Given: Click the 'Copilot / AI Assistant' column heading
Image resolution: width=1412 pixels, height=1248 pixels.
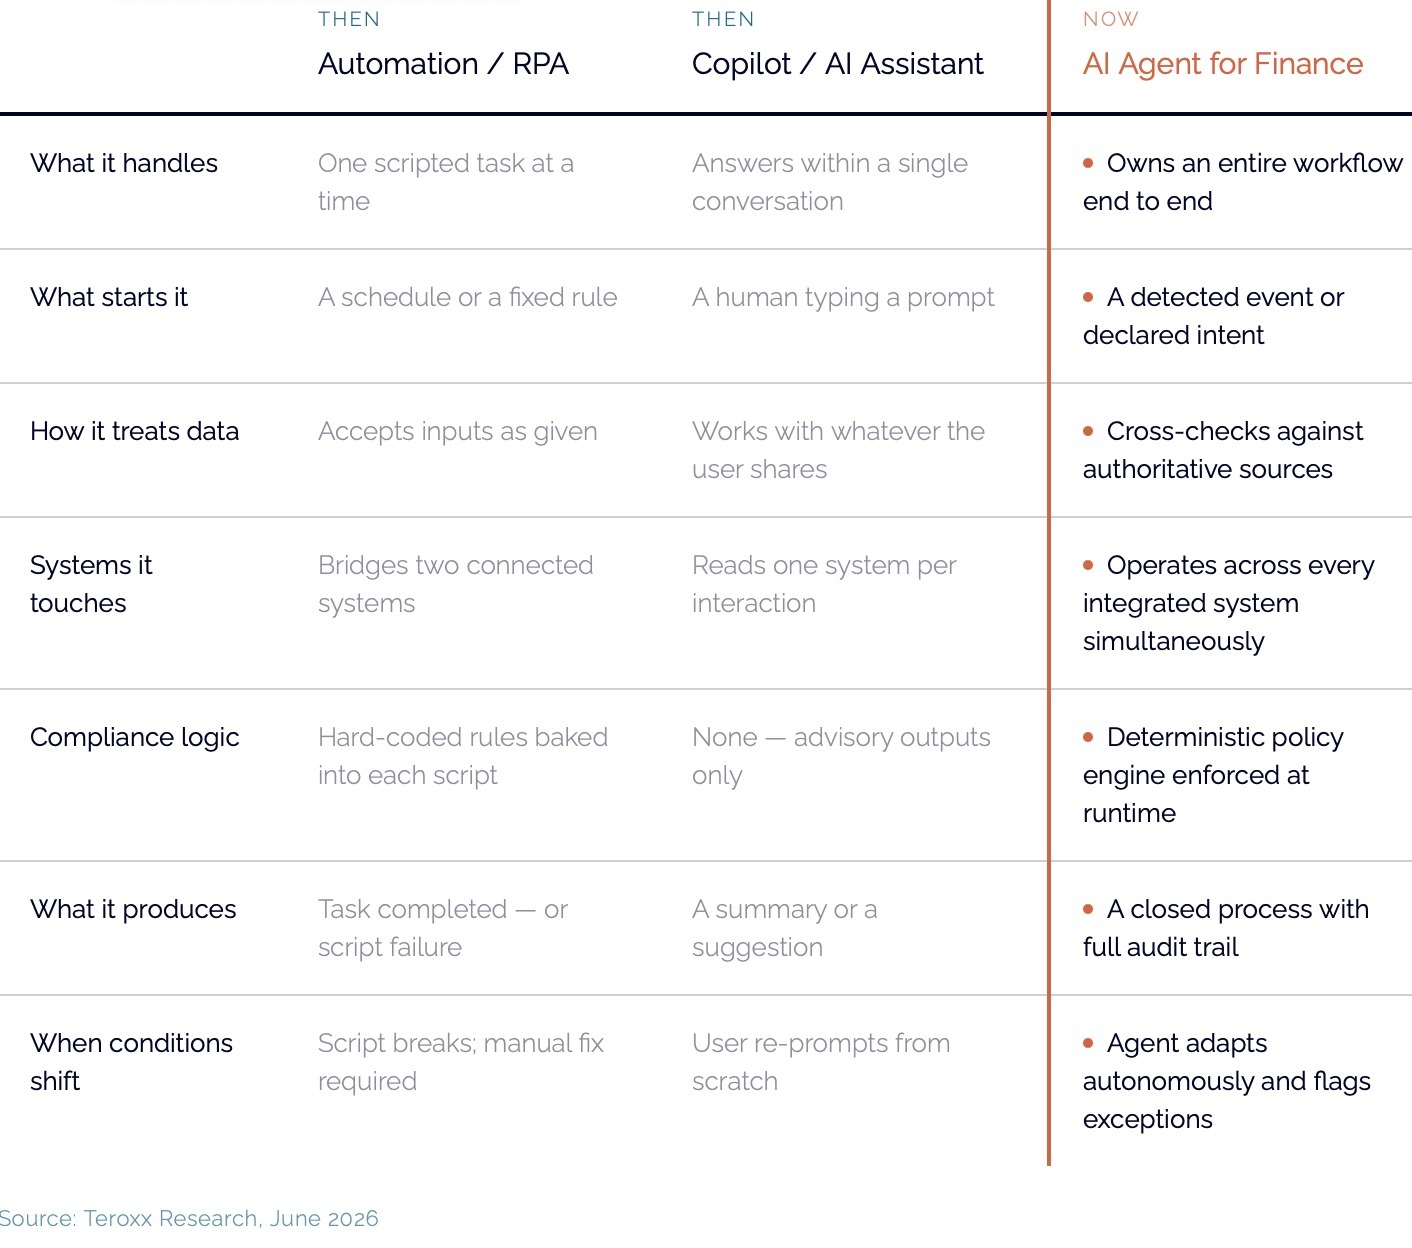Looking at the screenshot, I should (837, 64).
